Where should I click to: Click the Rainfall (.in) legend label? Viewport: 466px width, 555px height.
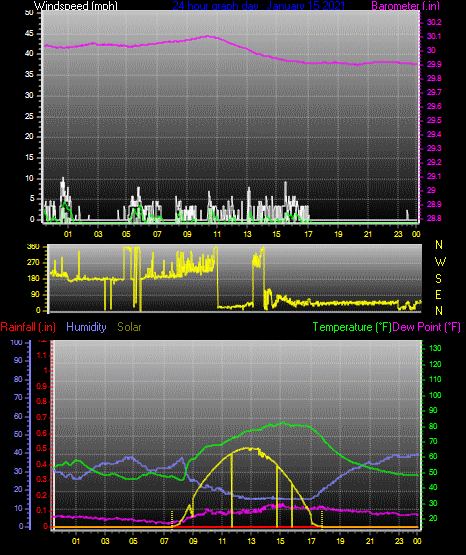[28, 327]
